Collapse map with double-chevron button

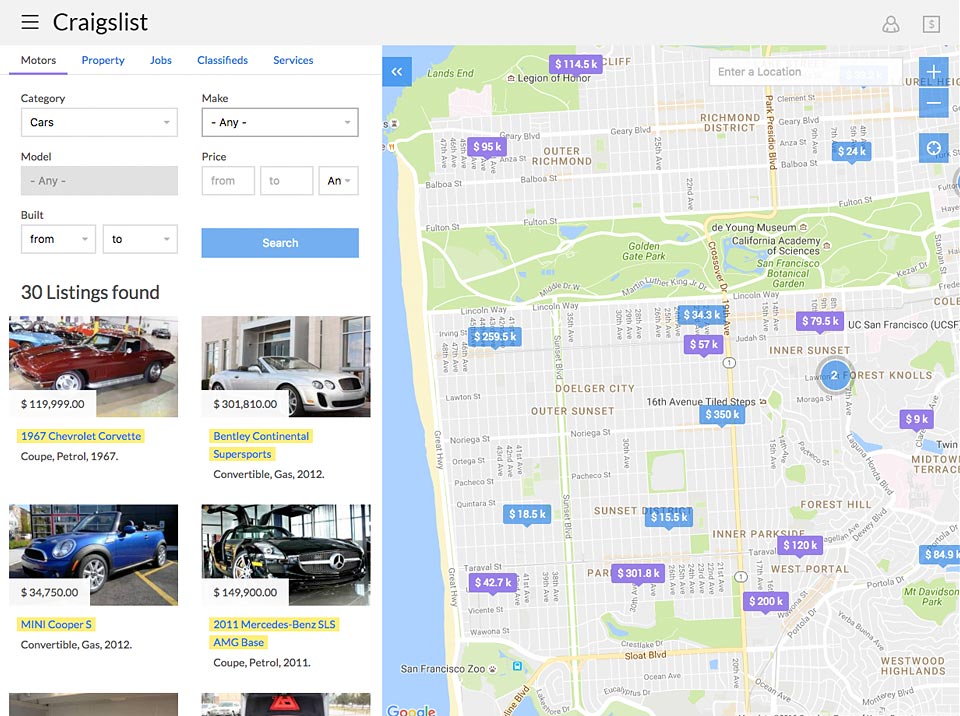397,72
